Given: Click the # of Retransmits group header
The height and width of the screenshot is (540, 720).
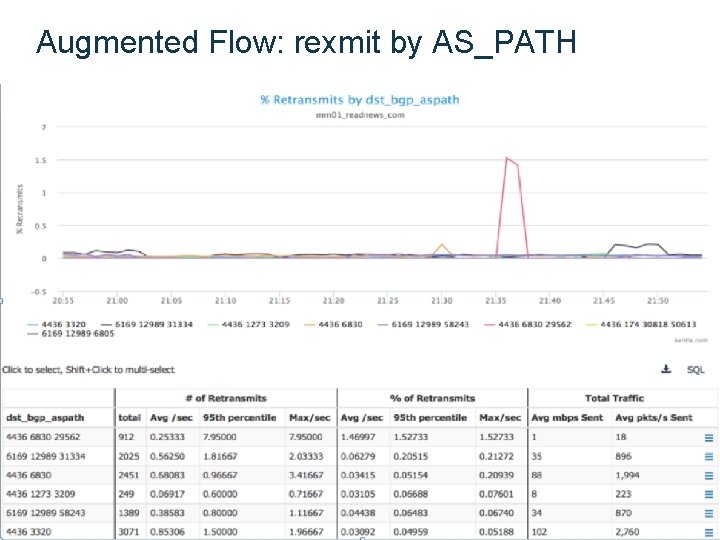Looking at the screenshot, I should (226, 398).
